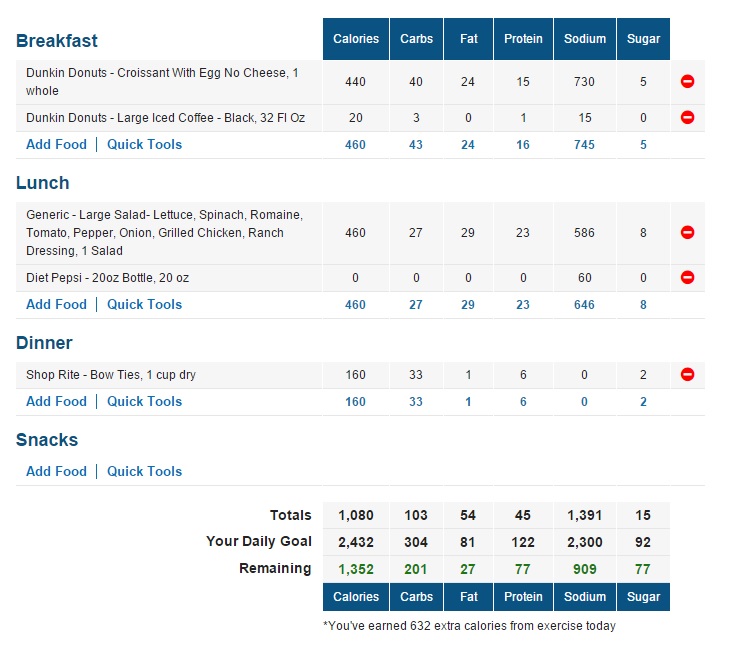Open the Large Iced Coffee entry
This screenshot has height=659, width=733.
(x=165, y=118)
